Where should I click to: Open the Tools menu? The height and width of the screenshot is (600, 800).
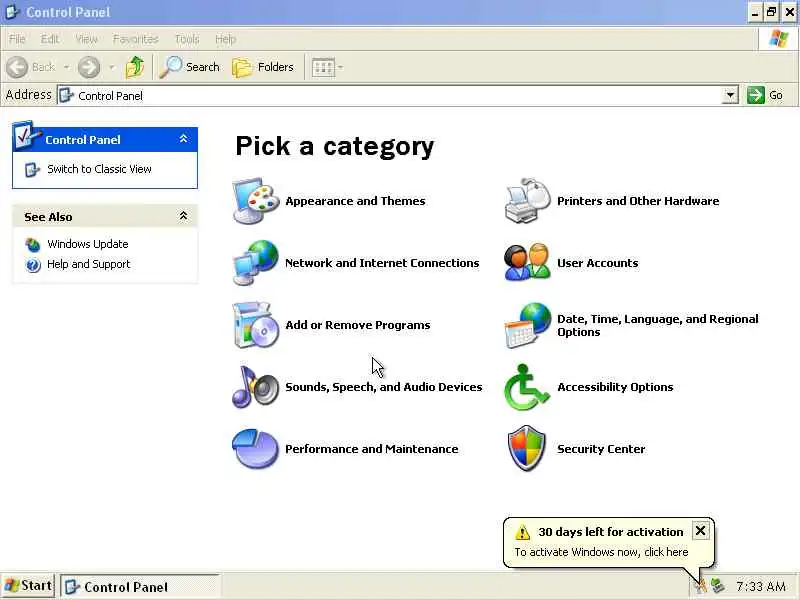187,39
